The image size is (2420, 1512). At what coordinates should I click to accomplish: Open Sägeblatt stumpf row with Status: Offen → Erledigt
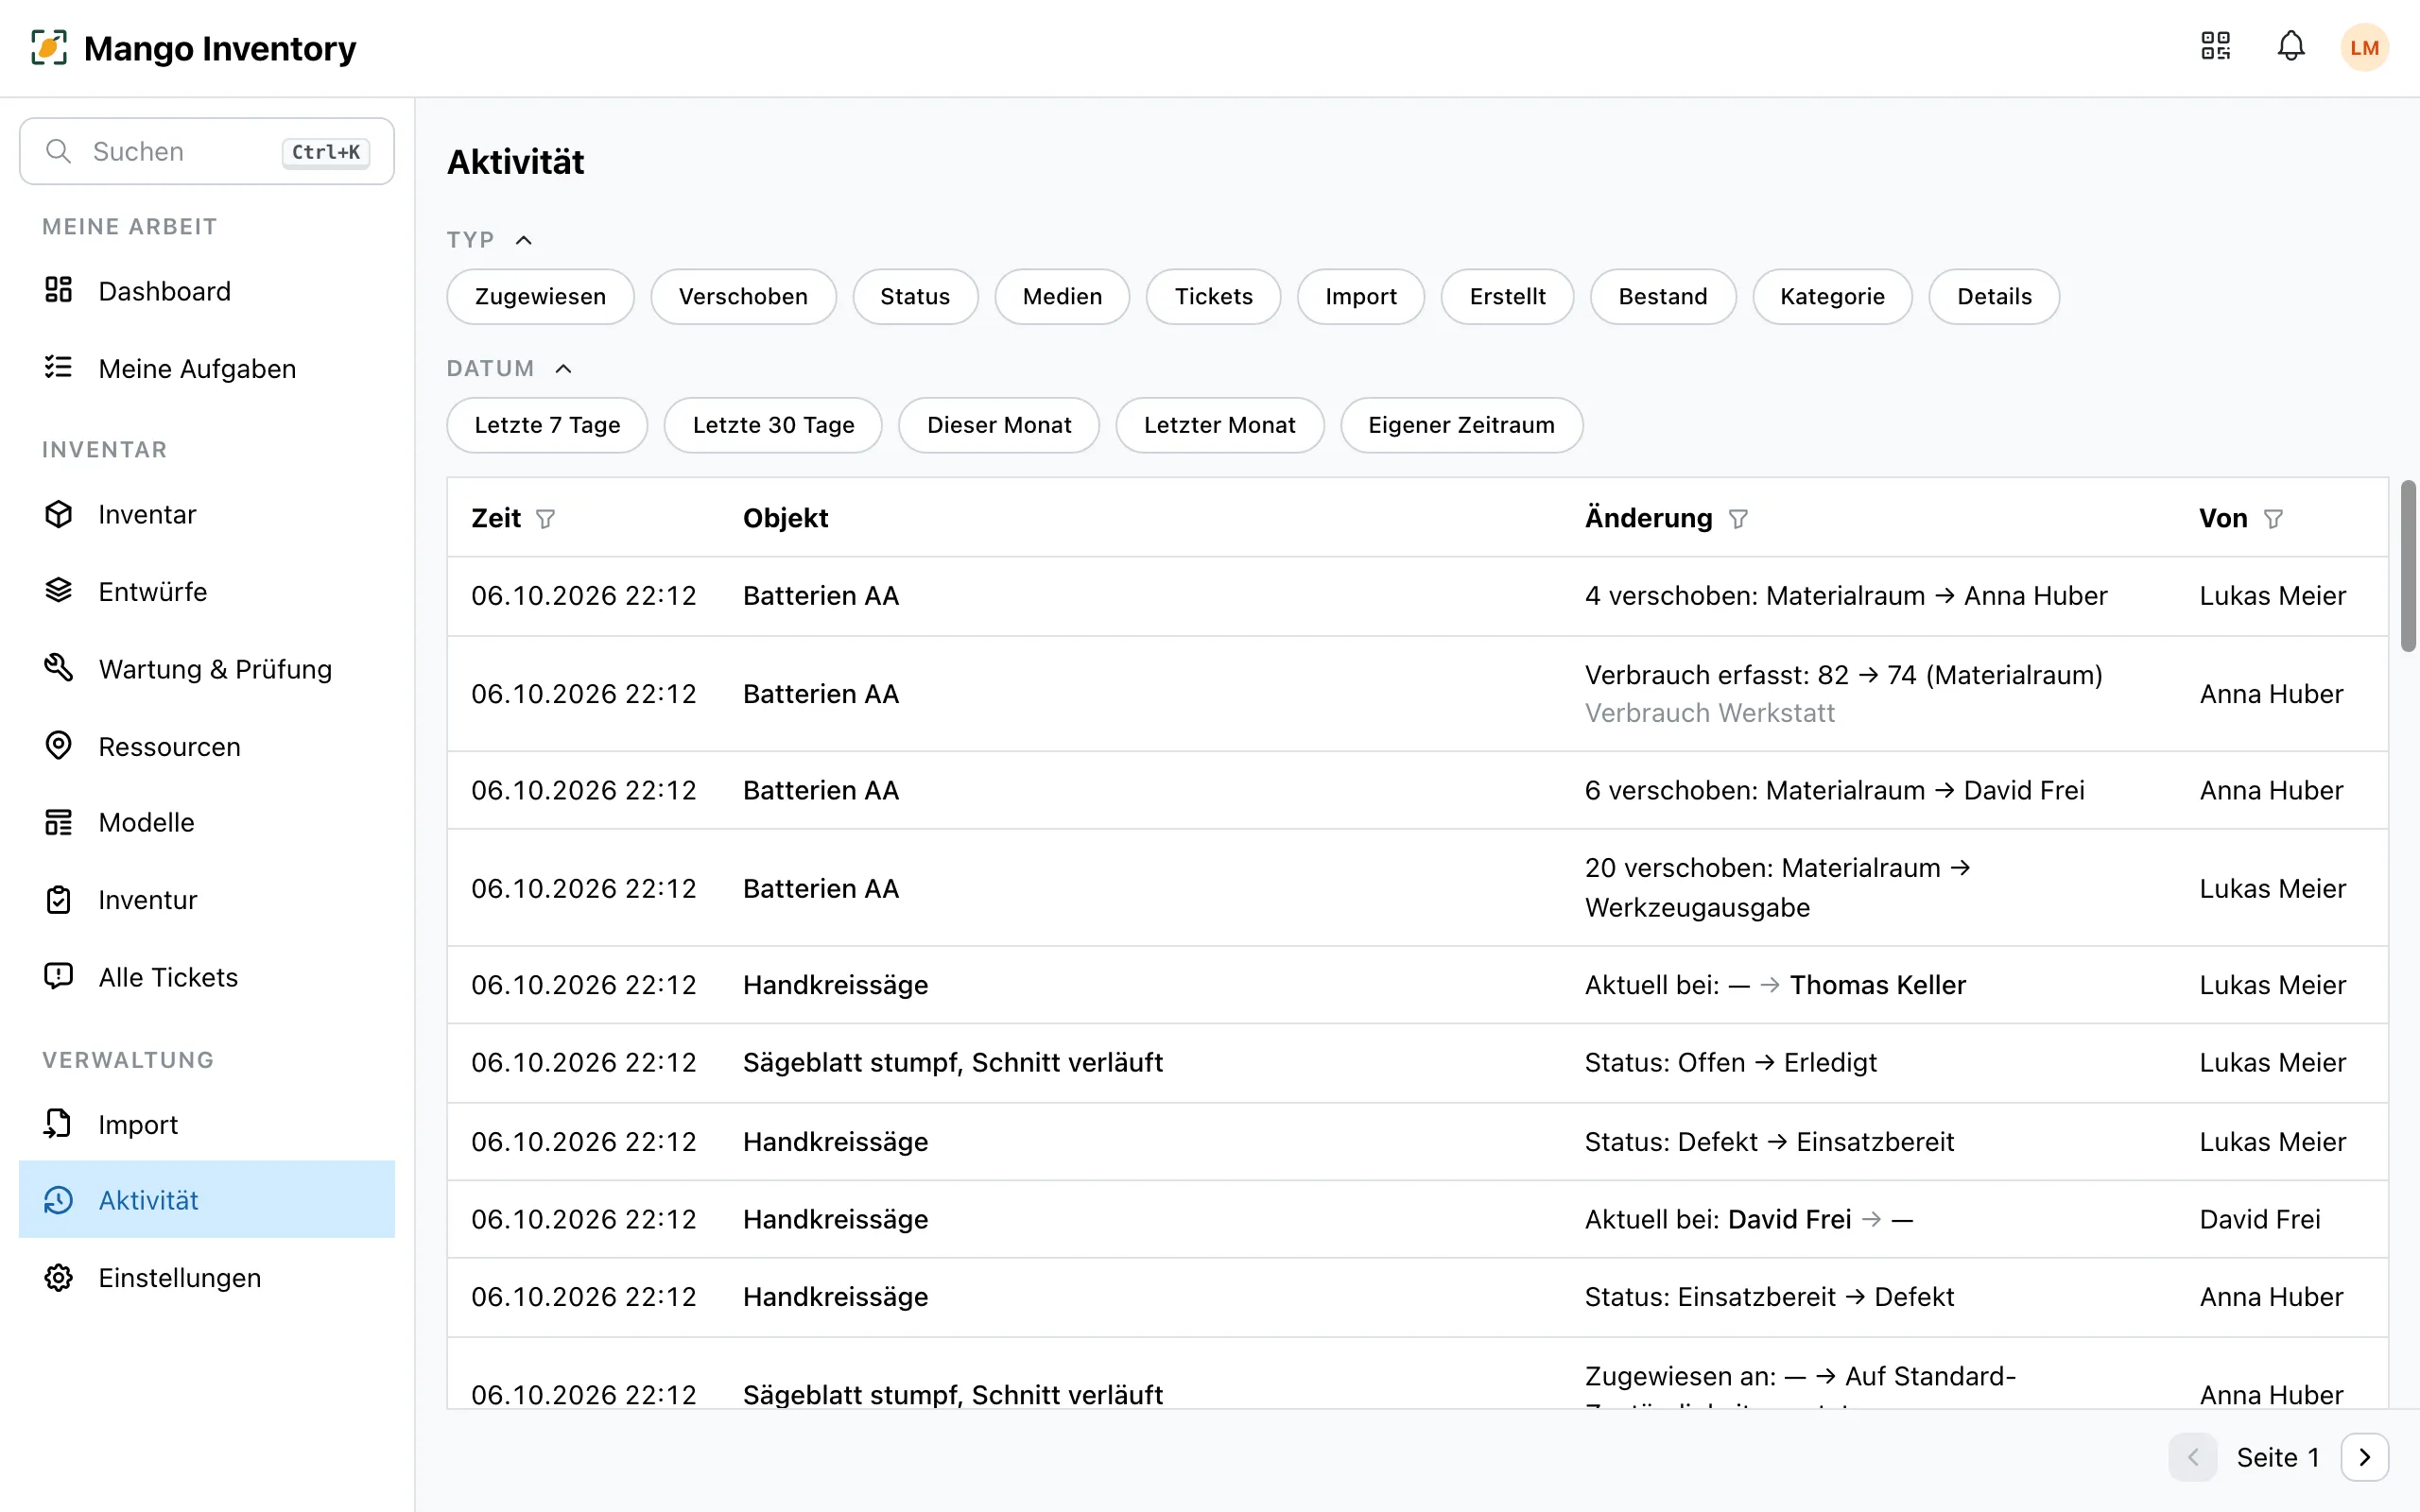pos(1417,1062)
